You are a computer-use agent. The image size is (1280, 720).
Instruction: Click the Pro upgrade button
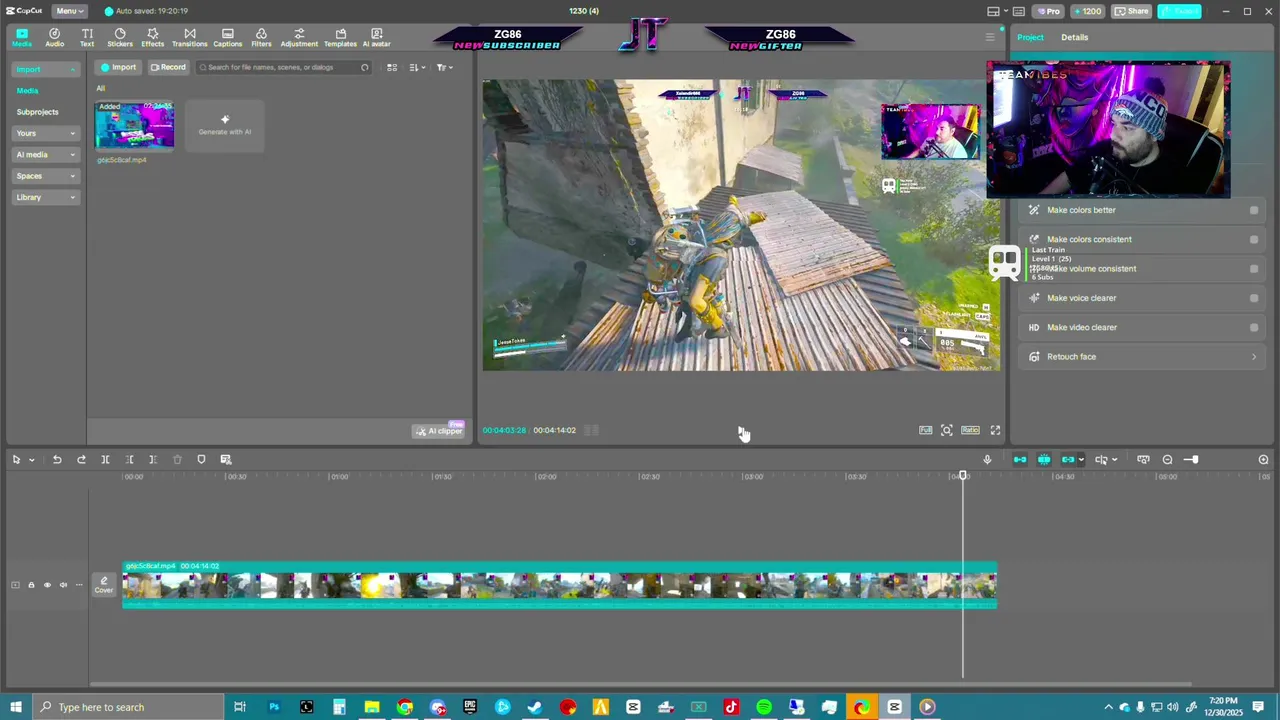[1048, 11]
